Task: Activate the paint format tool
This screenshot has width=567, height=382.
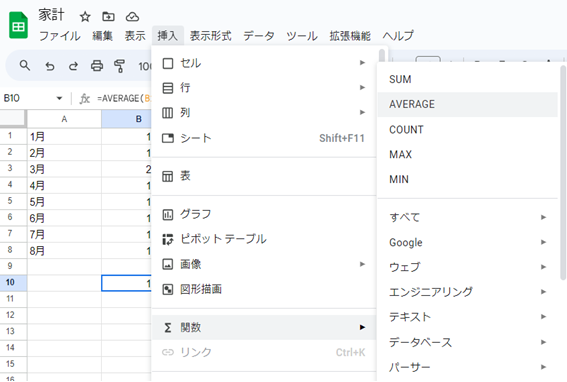Action: pos(119,66)
